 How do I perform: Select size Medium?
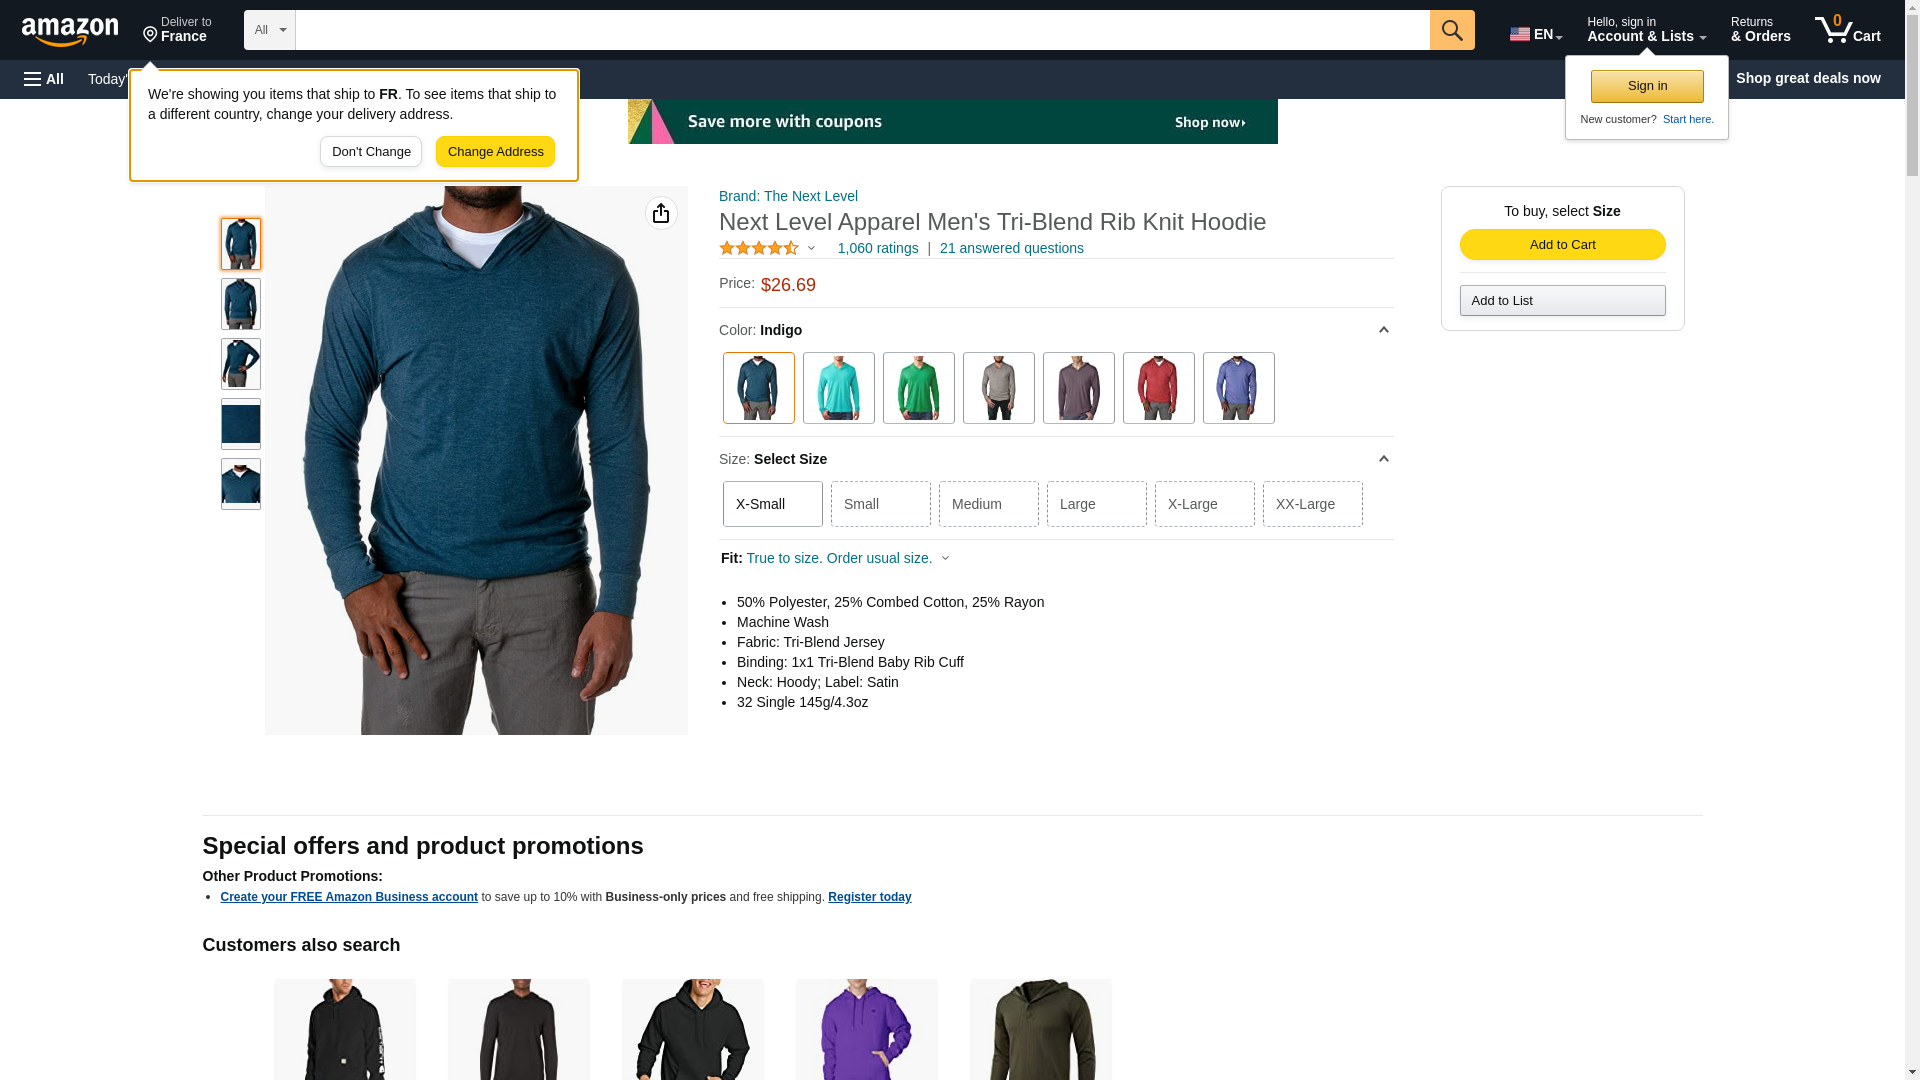[x=989, y=504]
